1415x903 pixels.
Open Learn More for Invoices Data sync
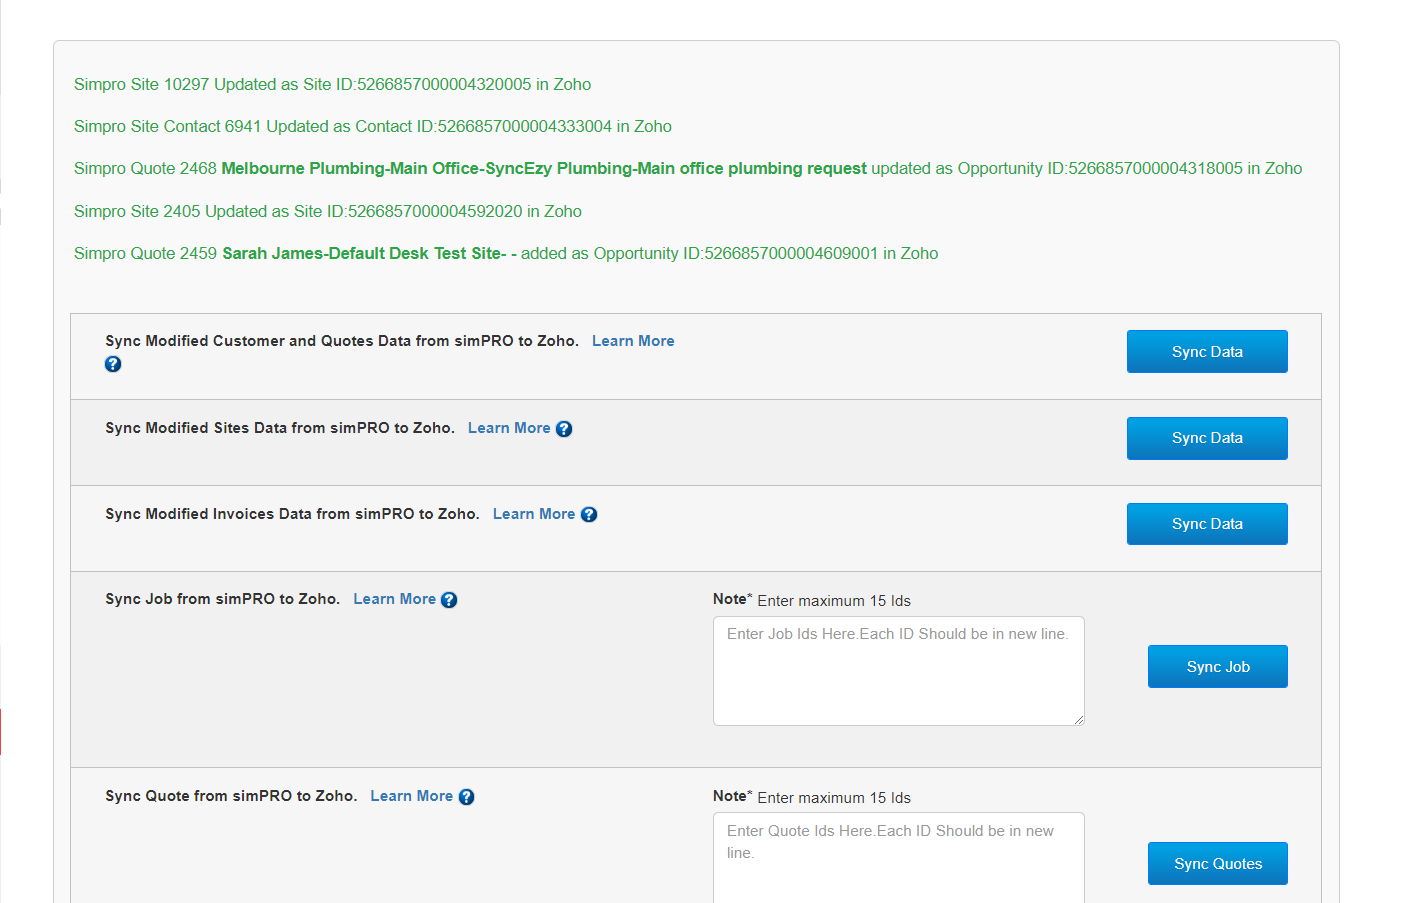click(534, 514)
